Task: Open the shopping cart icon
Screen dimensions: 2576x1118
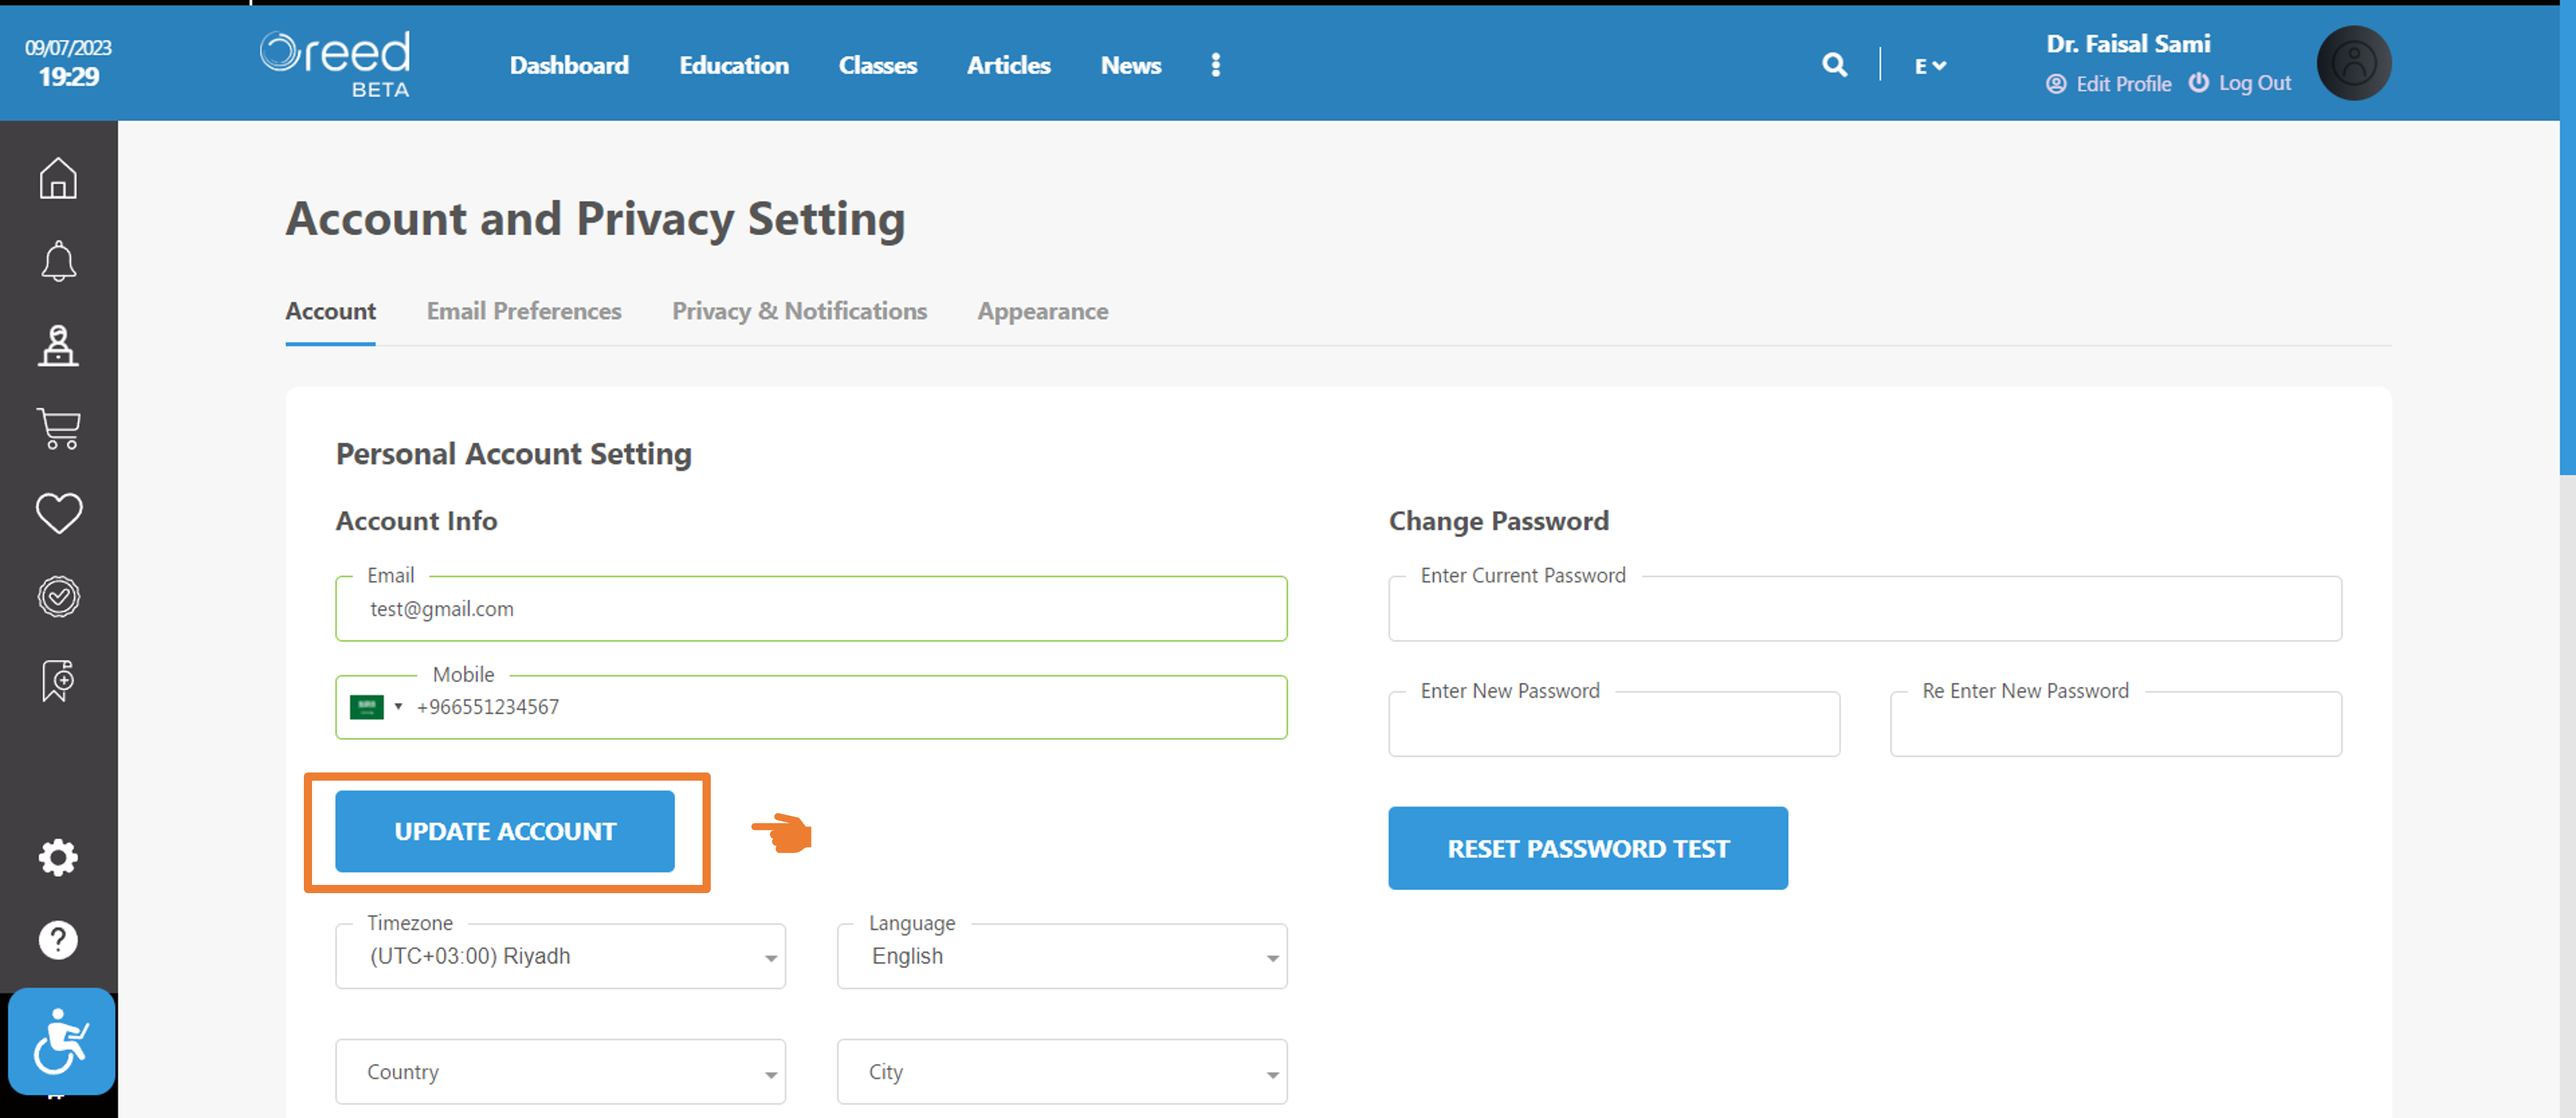Action: pos(58,428)
